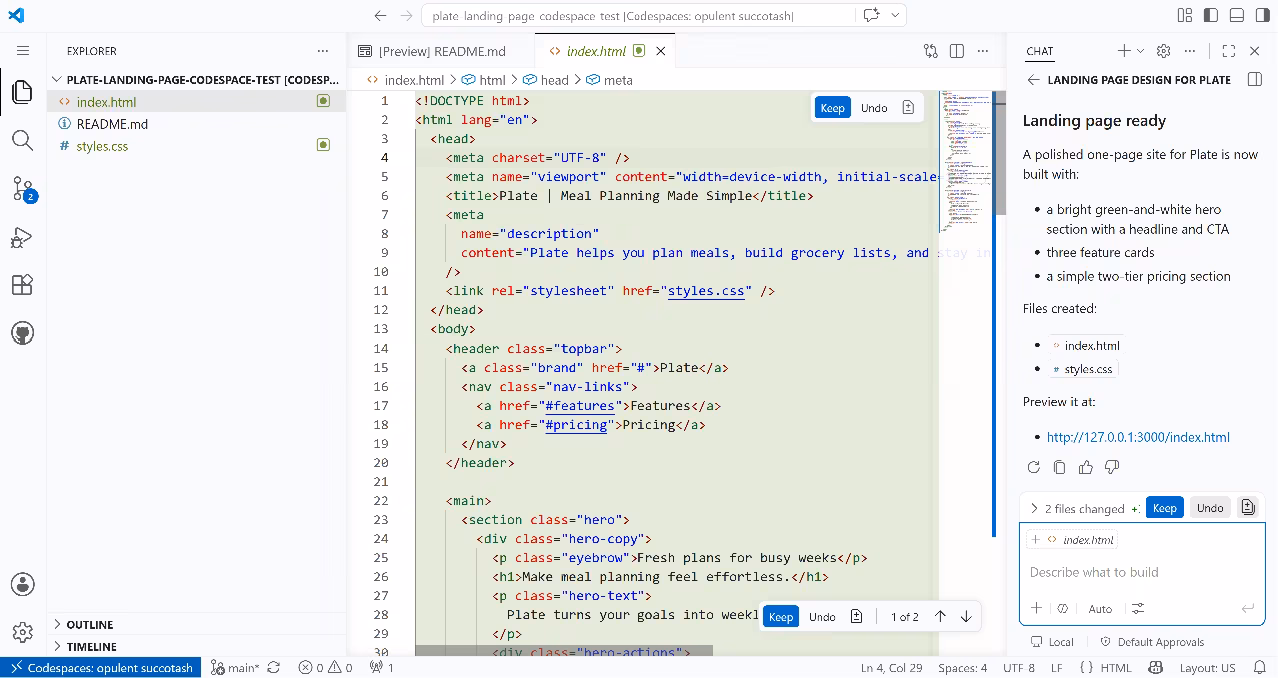Toggle primary side bar visibility

coord(1211,15)
